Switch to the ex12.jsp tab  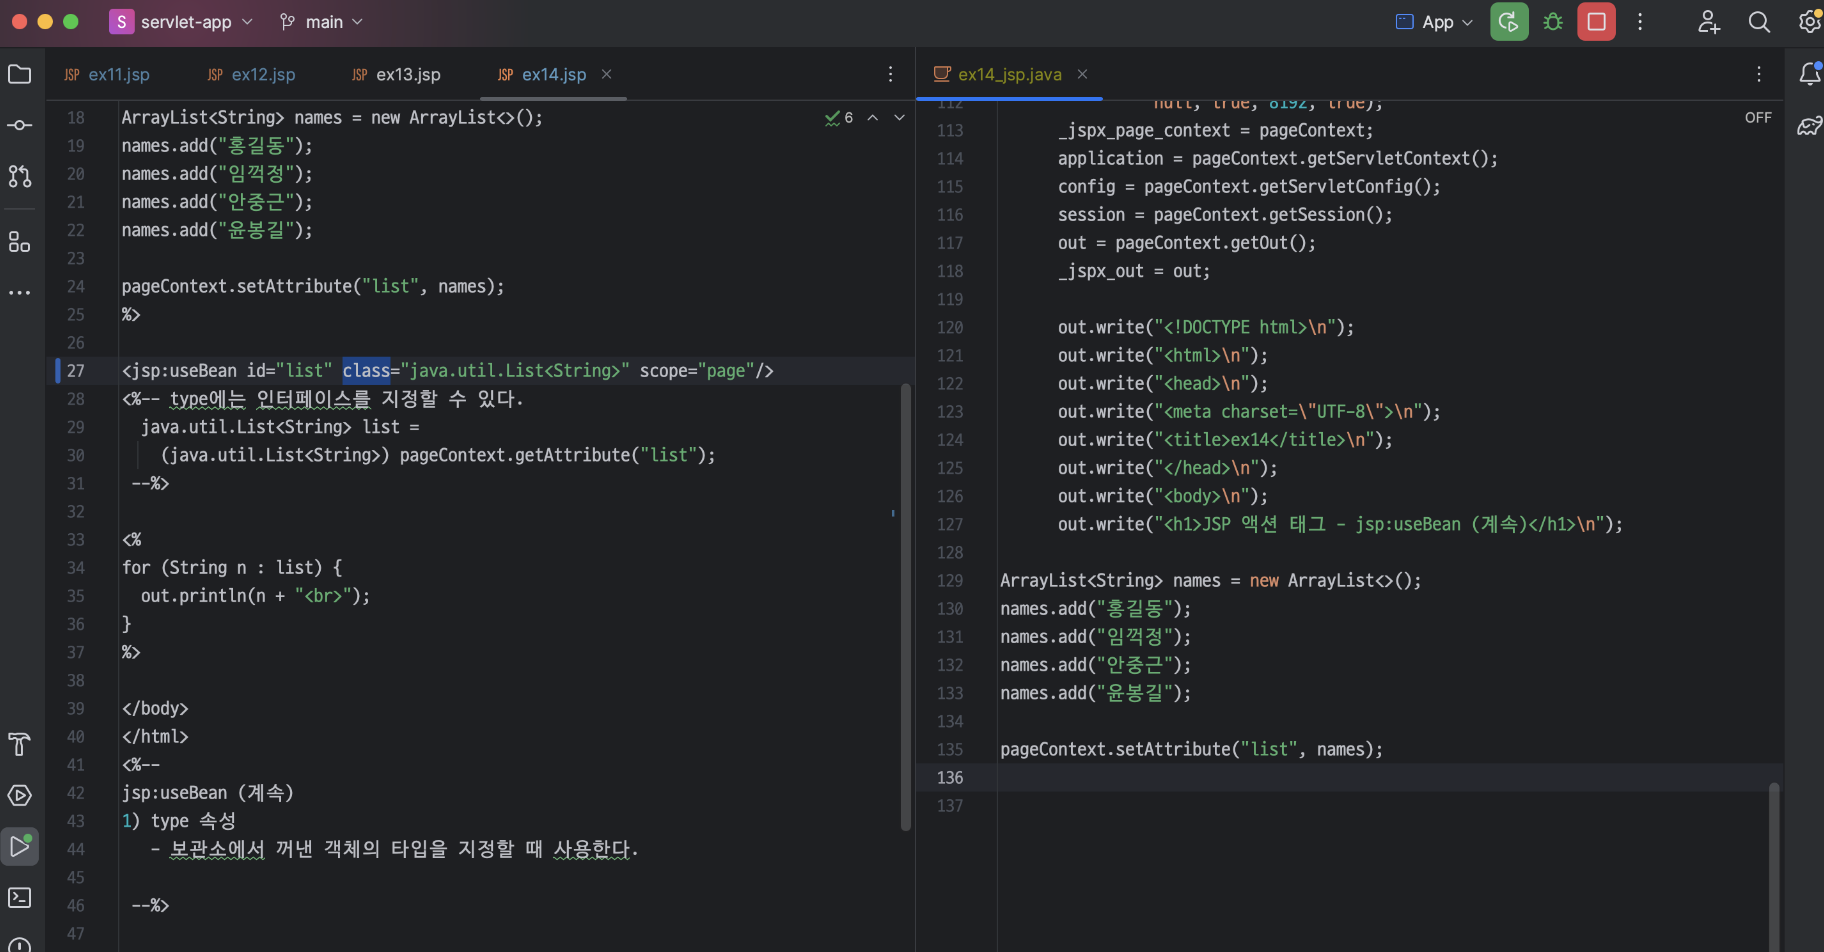[x=252, y=75]
